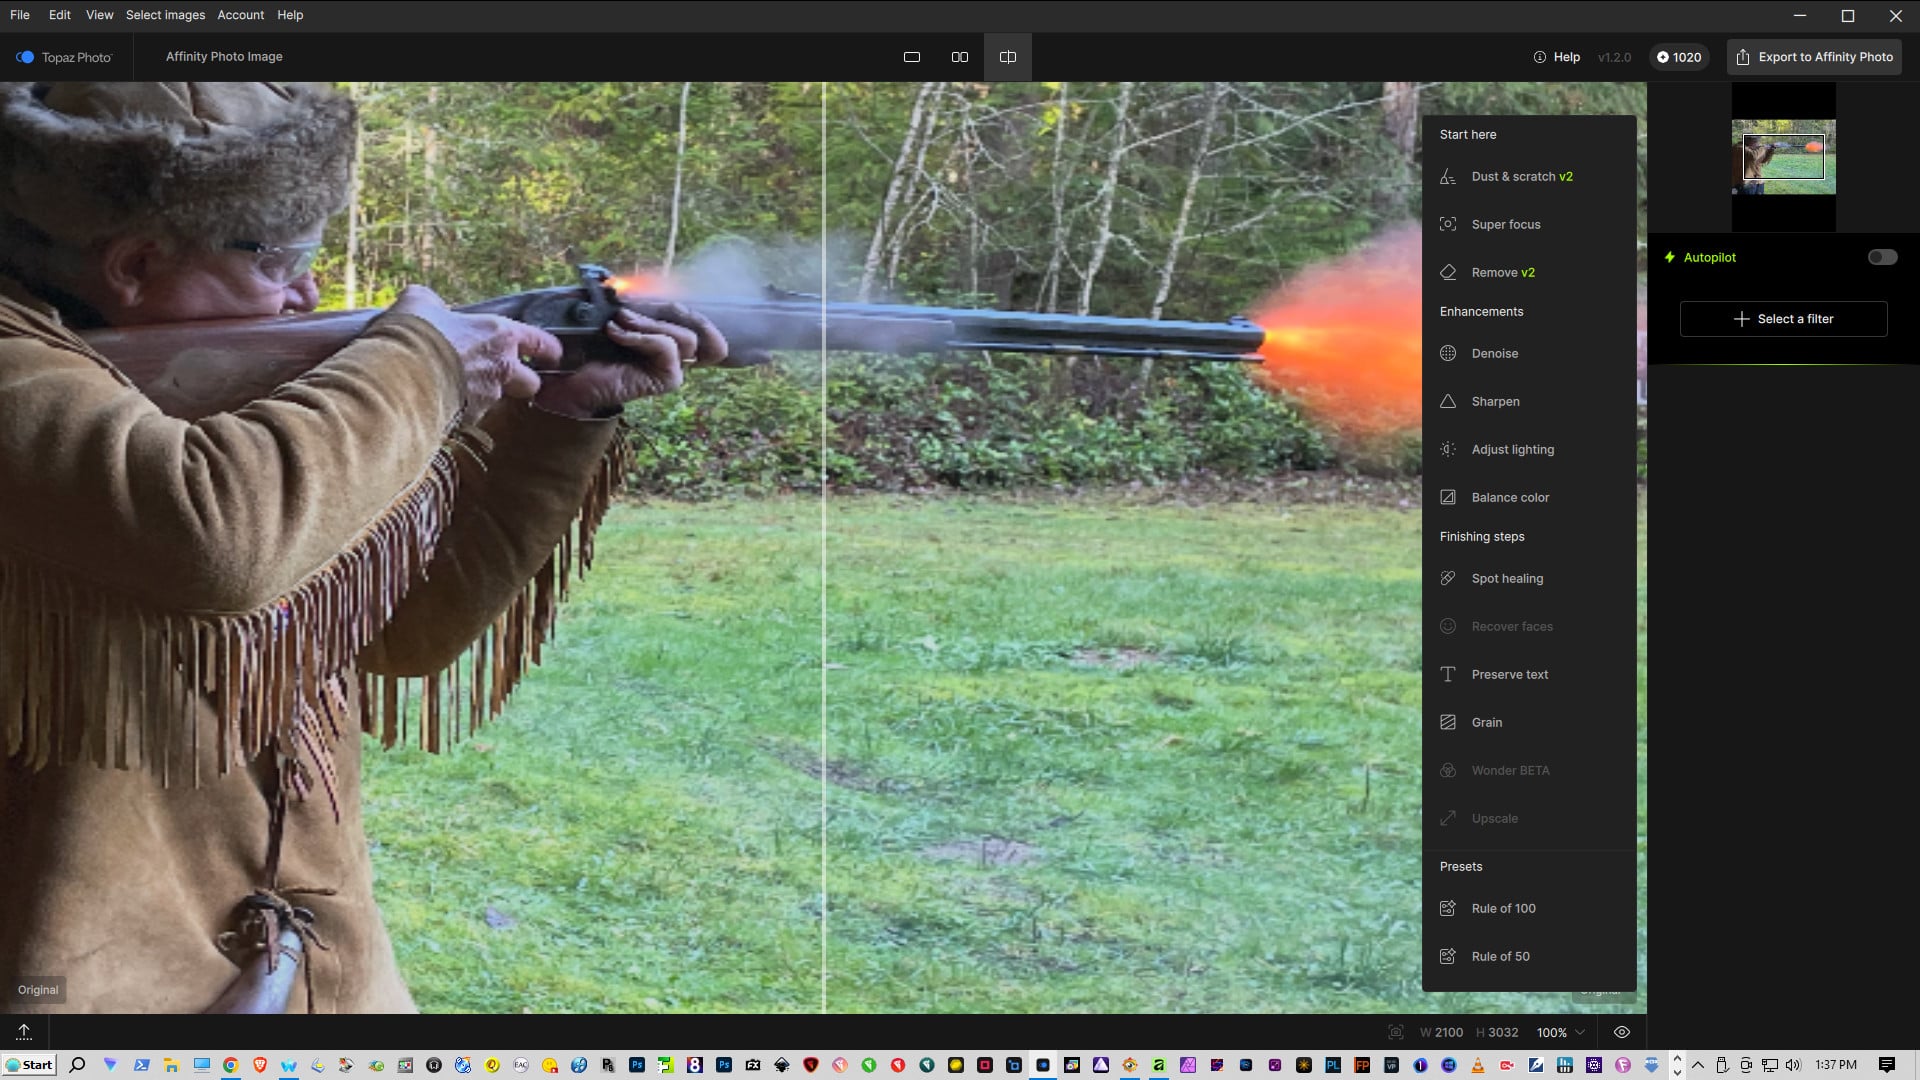Choose Balance color enhancement
The height and width of the screenshot is (1080, 1920).
[x=1509, y=498]
